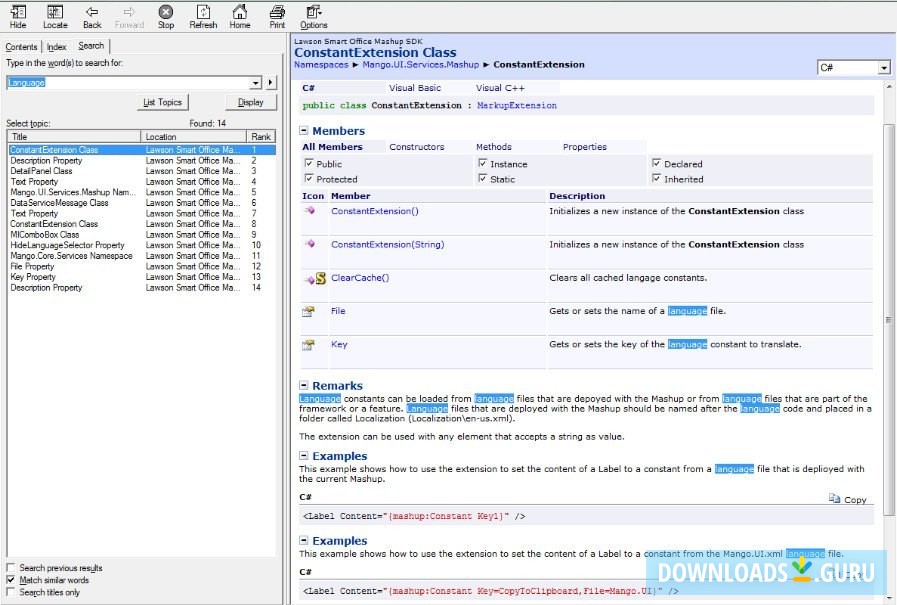Select DetailPanel Class in results list
Image resolution: width=897 pixels, height=605 pixels.
[x=41, y=171]
